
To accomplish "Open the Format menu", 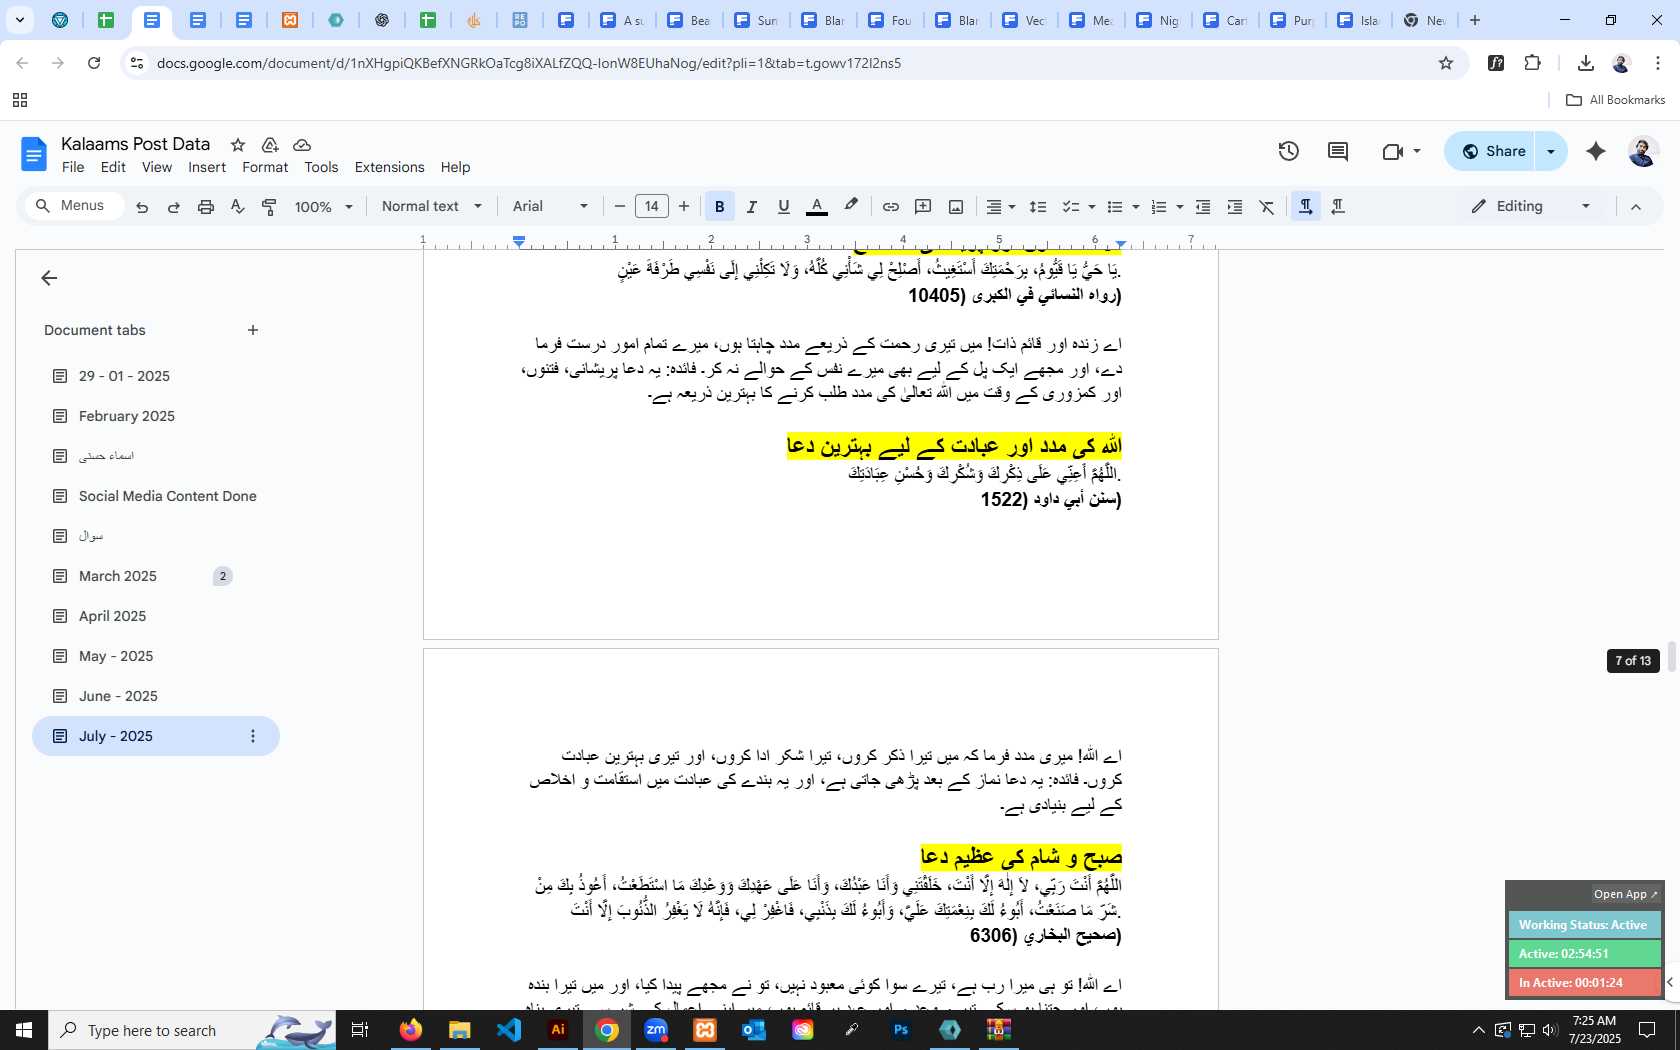I will tap(265, 167).
